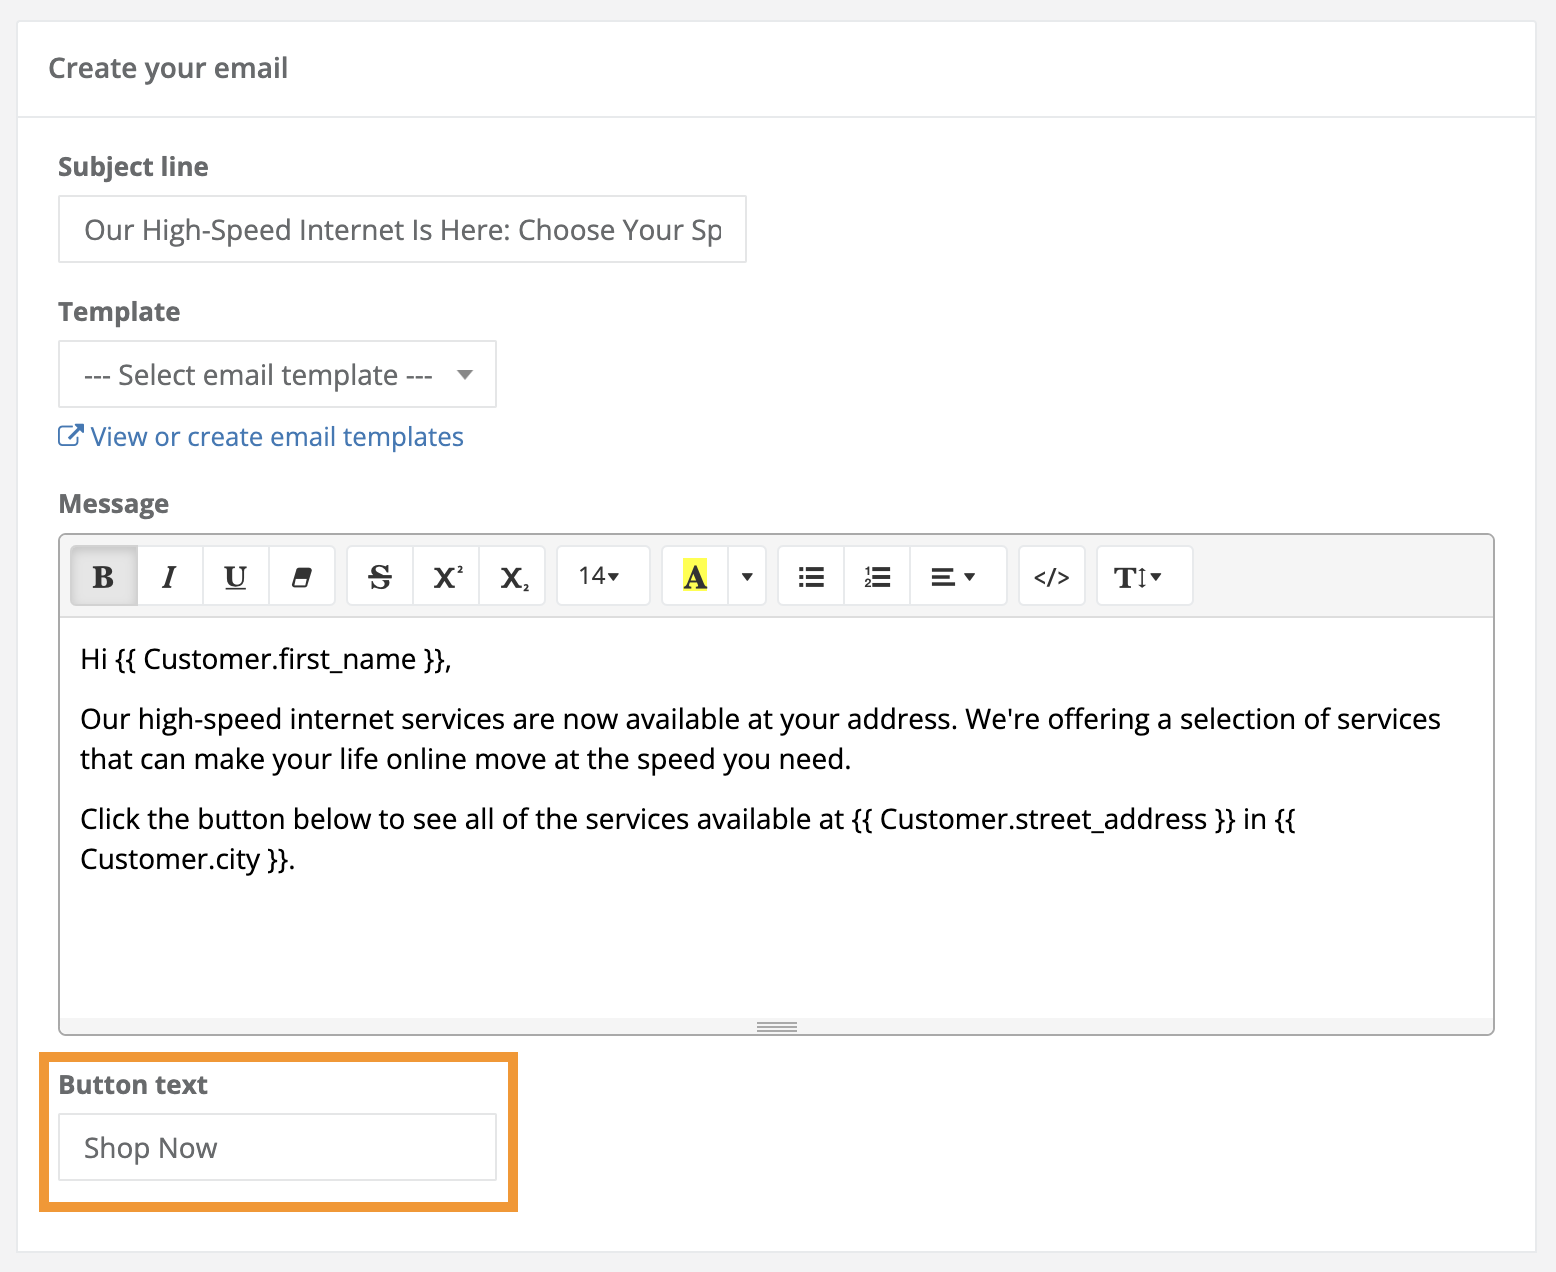The height and width of the screenshot is (1272, 1556).
Task: Apply the yellow highlight text color
Action: pyautogui.click(x=695, y=577)
